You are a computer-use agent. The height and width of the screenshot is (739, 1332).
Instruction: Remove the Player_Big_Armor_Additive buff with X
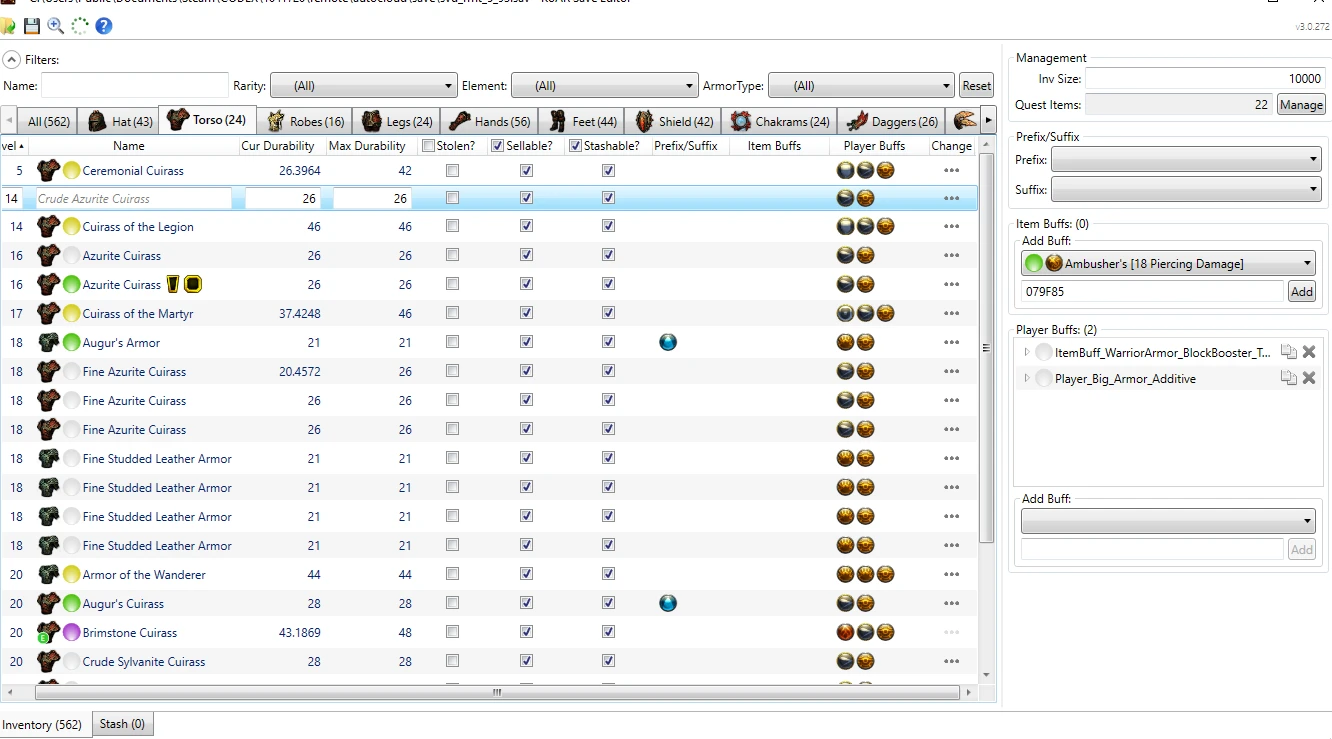tap(1309, 378)
